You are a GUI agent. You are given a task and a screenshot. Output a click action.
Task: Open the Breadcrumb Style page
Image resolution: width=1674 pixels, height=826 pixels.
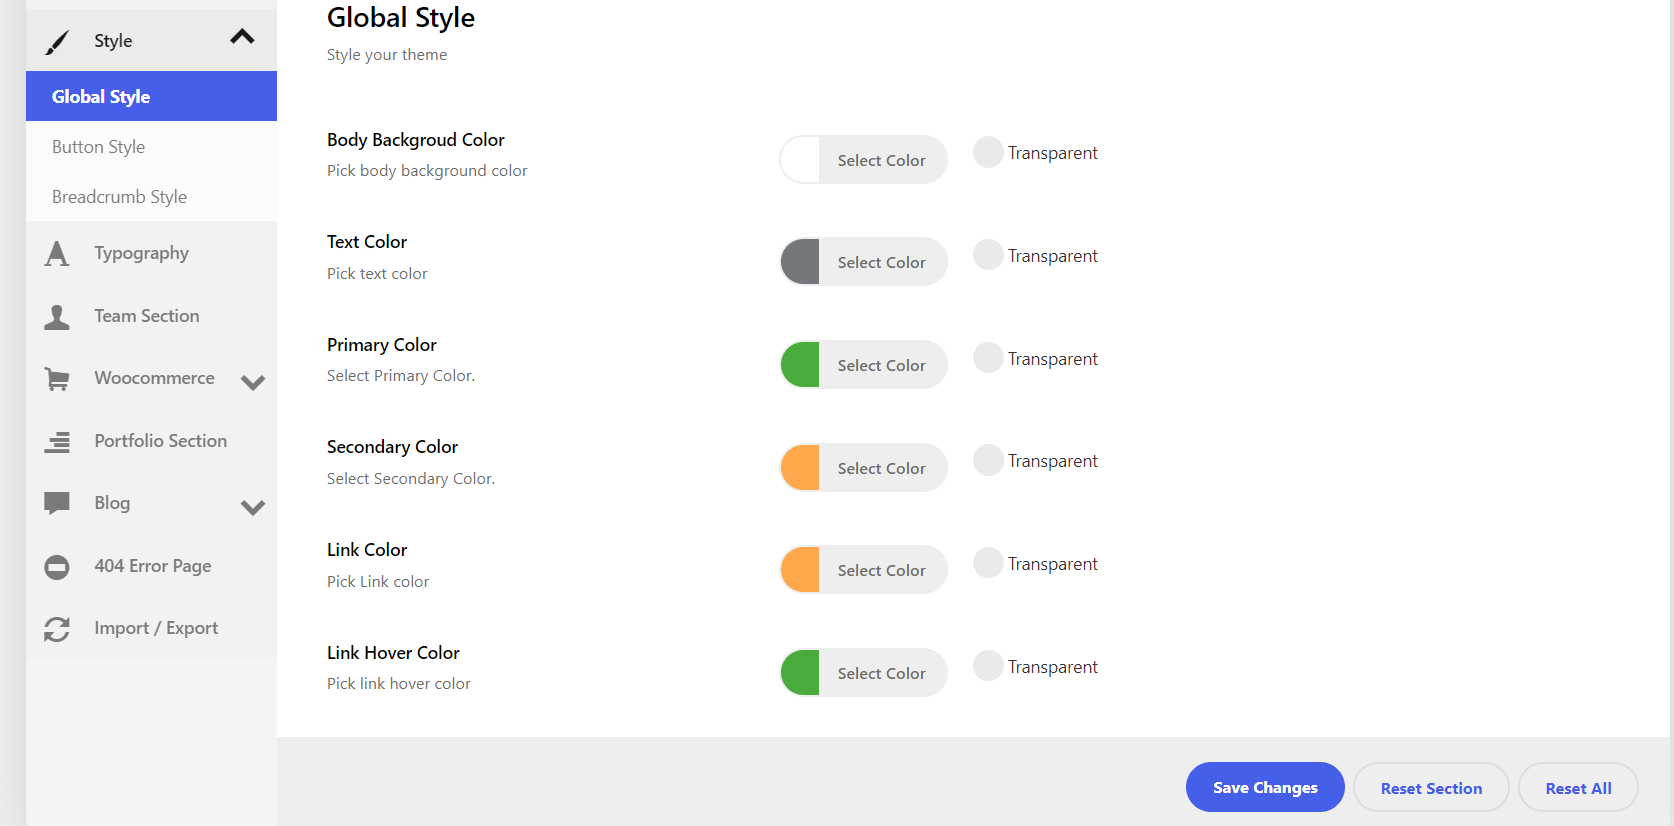[x=119, y=196]
